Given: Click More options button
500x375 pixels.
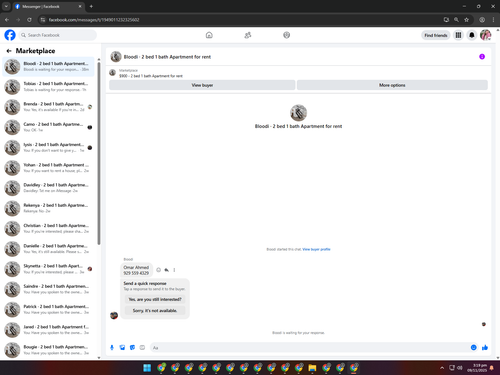Looking at the screenshot, I should (x=392, y=85).
